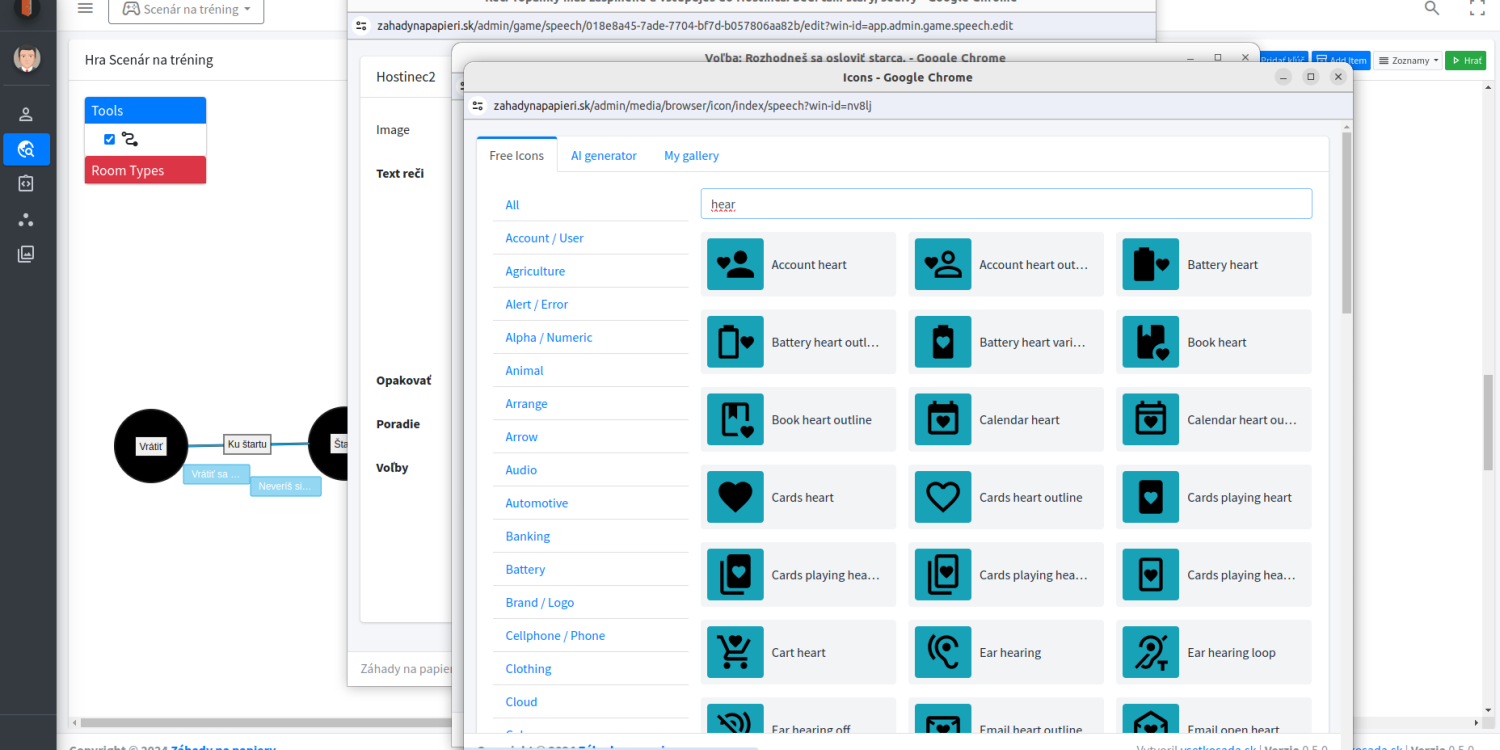Click the green Hrať button
The image size is (1500, 750).
[1465, 61]
